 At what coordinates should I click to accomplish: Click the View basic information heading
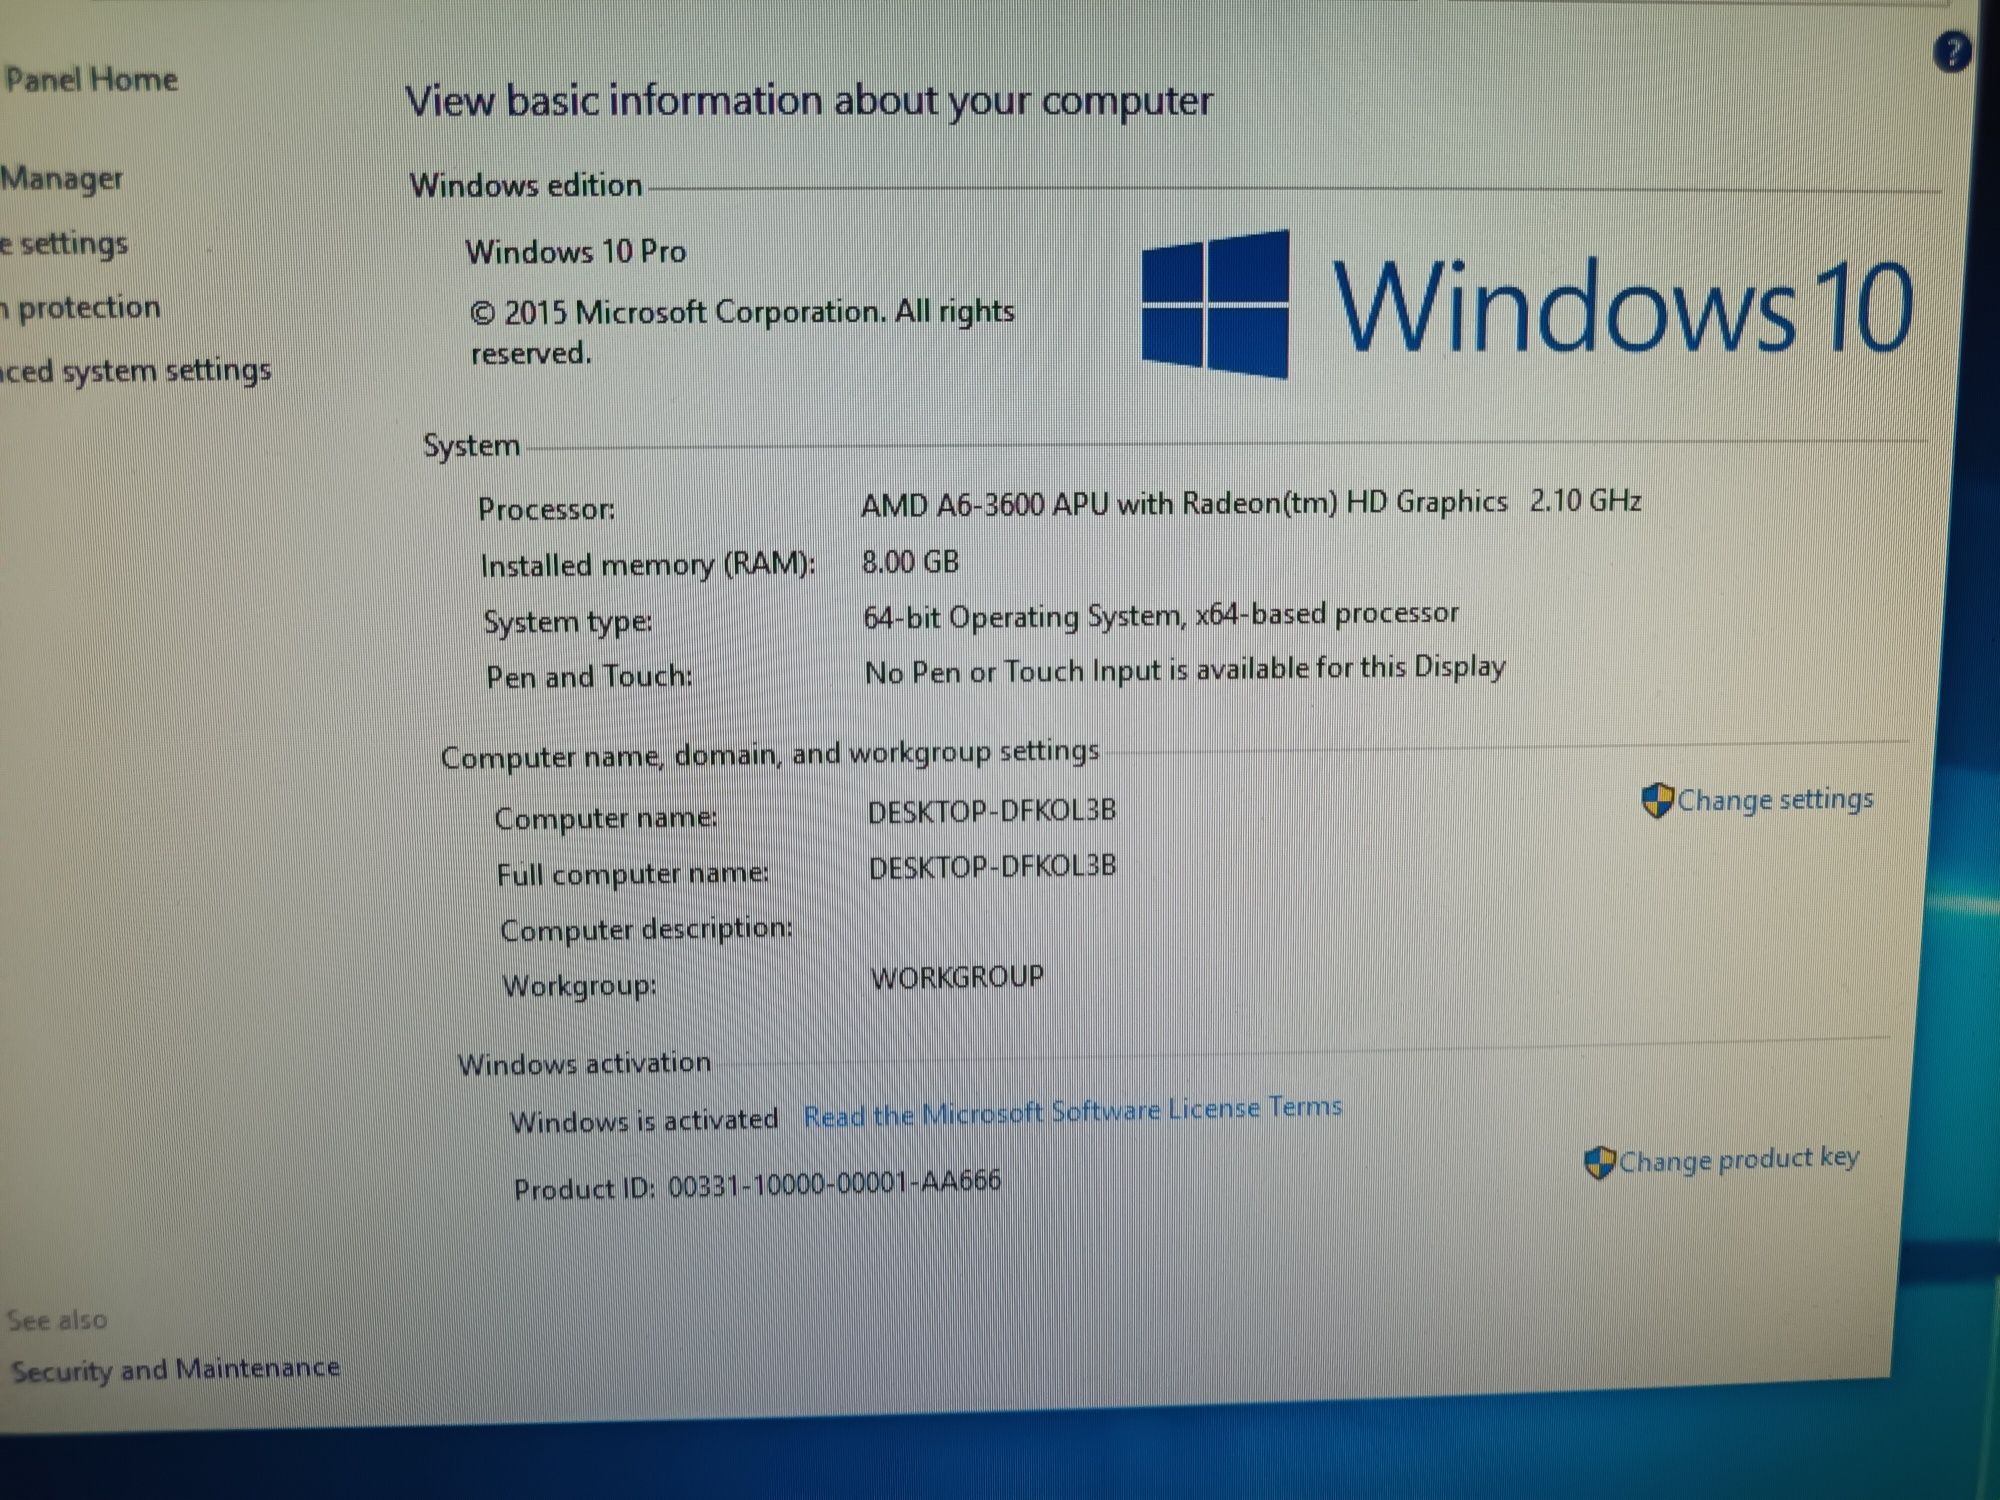[808, 102]
